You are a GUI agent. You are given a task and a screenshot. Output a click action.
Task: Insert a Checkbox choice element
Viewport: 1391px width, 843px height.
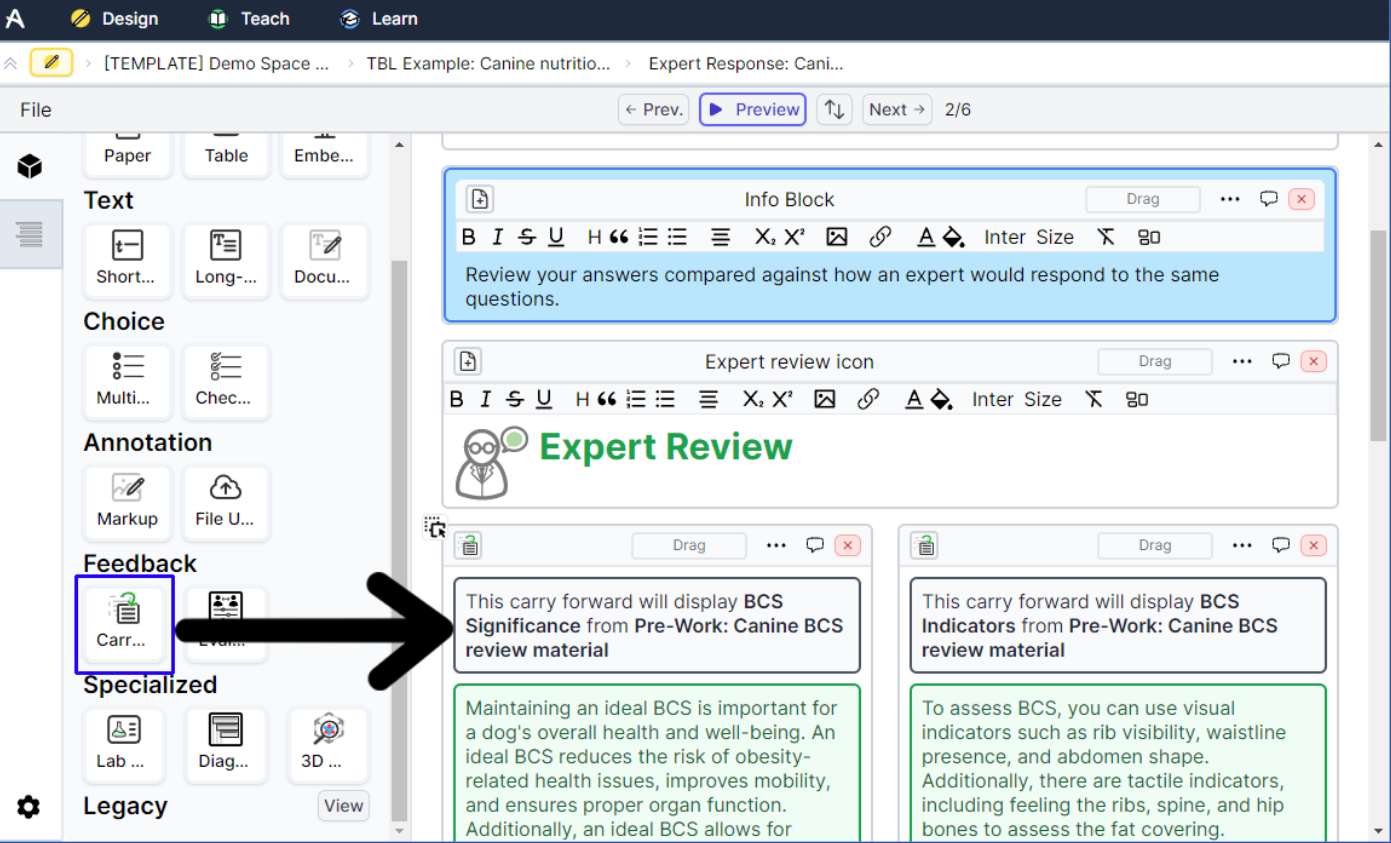(225, 379)
